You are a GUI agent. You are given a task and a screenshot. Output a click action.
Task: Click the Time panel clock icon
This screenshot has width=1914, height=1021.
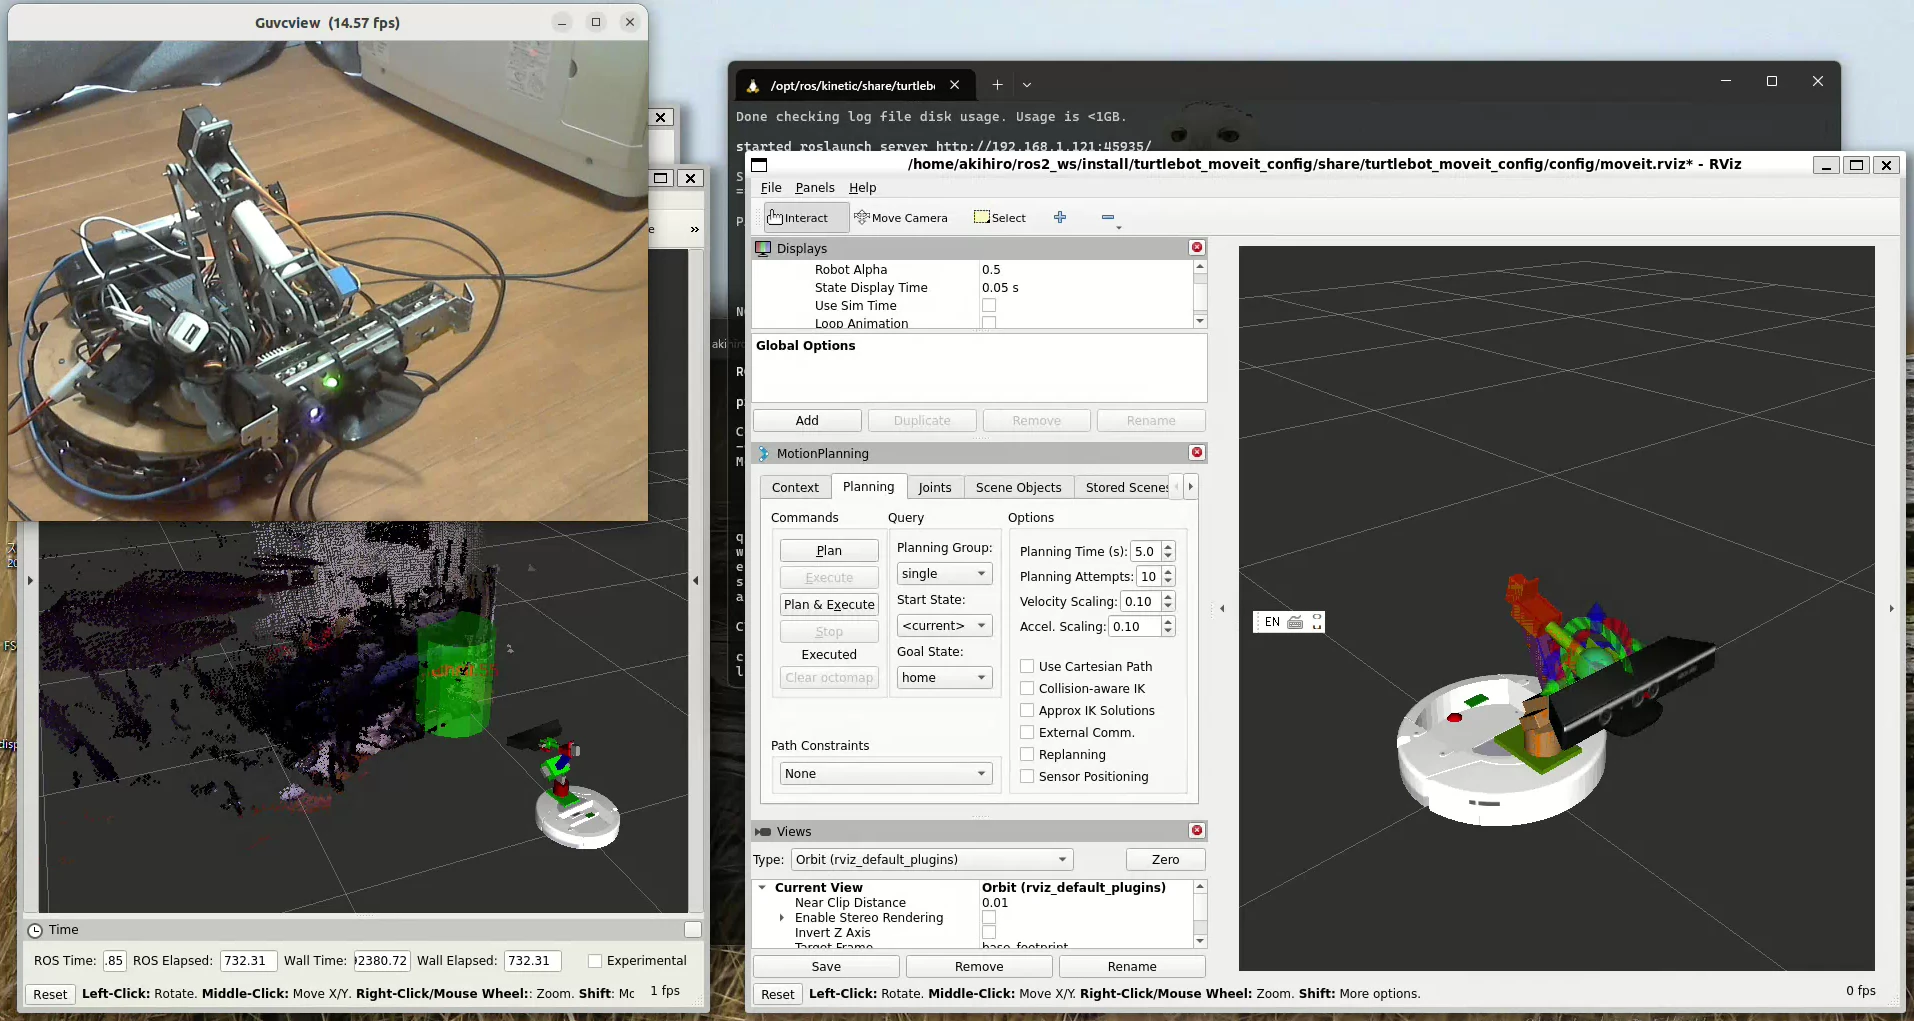[x=35, y=930]
